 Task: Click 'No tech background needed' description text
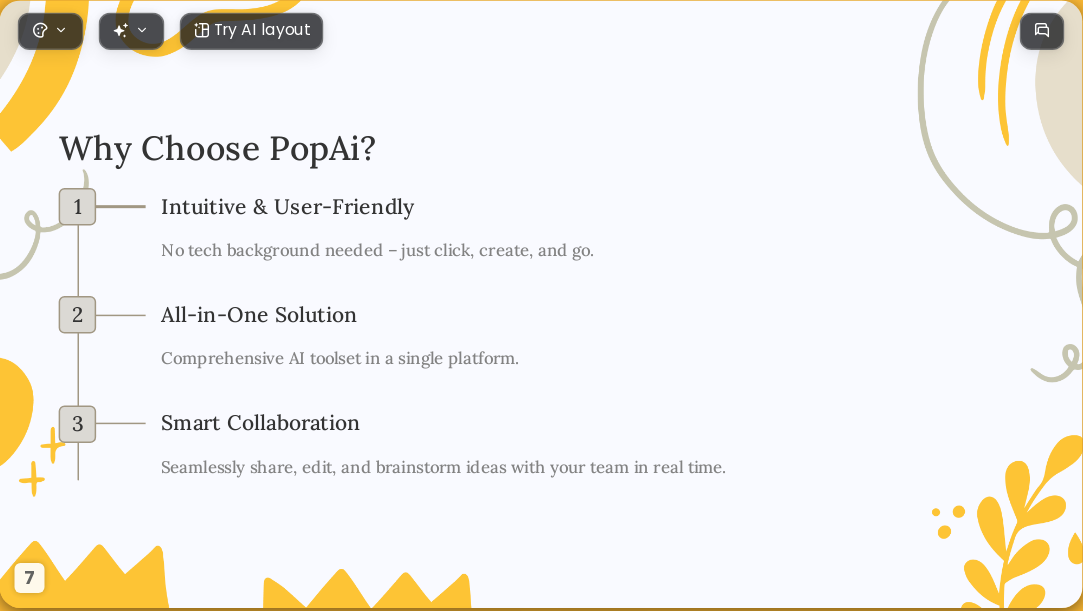click(377, 251)
